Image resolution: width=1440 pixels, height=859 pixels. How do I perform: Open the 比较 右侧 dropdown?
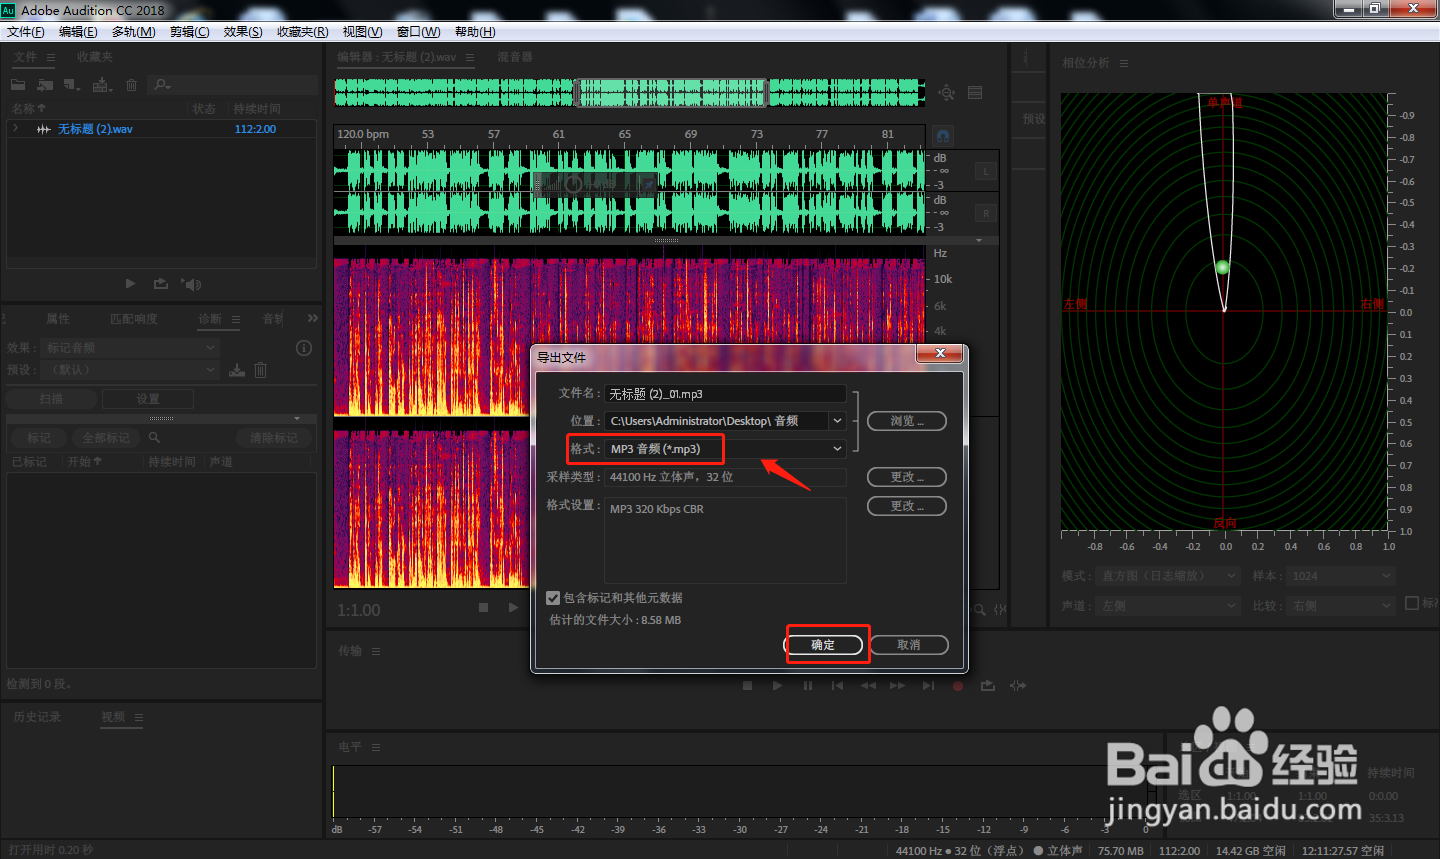point(1340,606)
